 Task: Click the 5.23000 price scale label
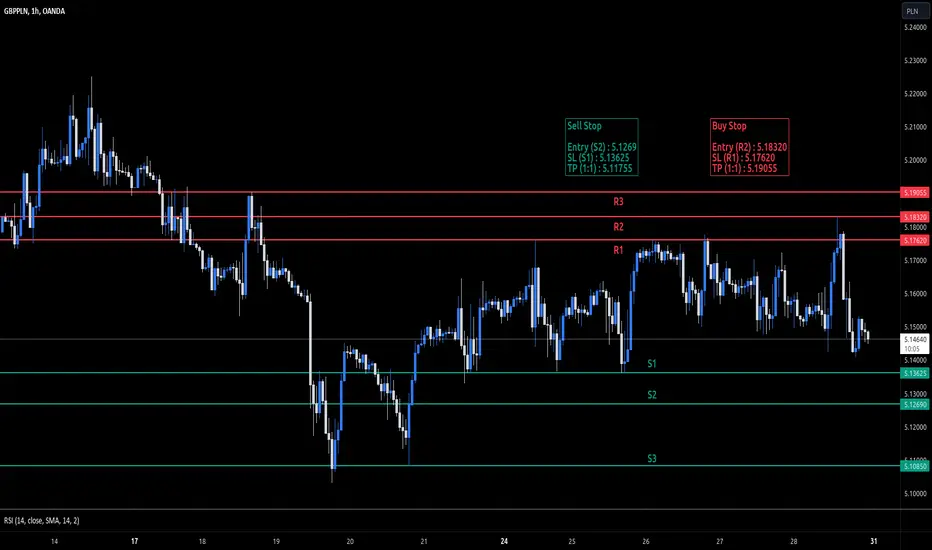point(915,61)
